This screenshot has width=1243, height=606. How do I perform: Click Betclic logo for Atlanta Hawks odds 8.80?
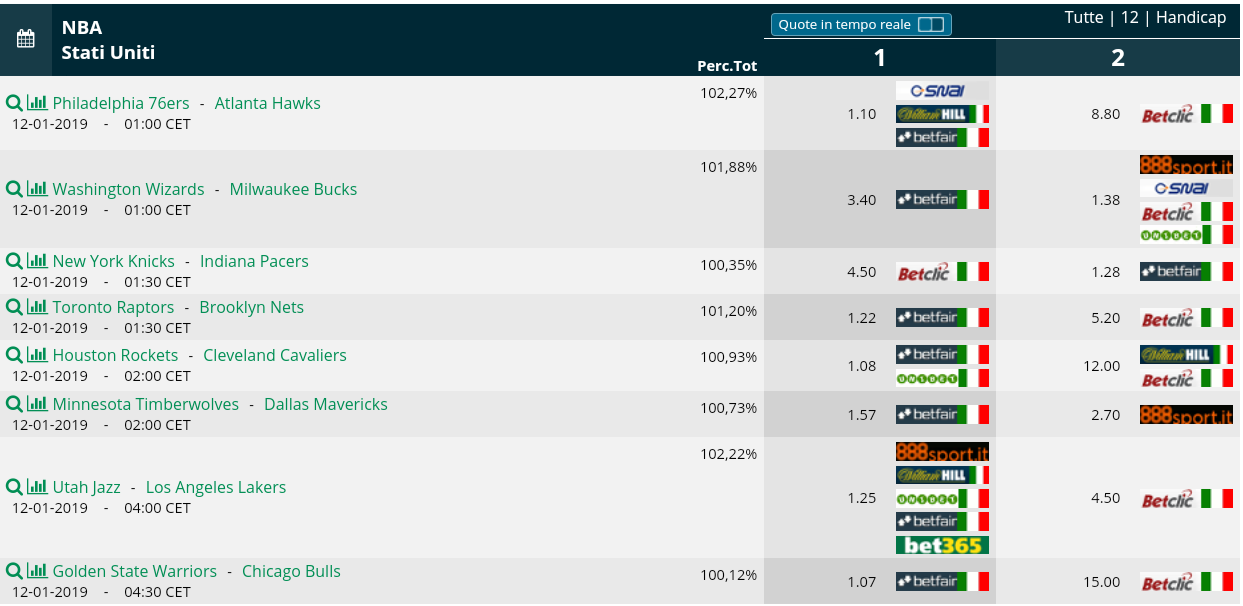pos(1187,114)
